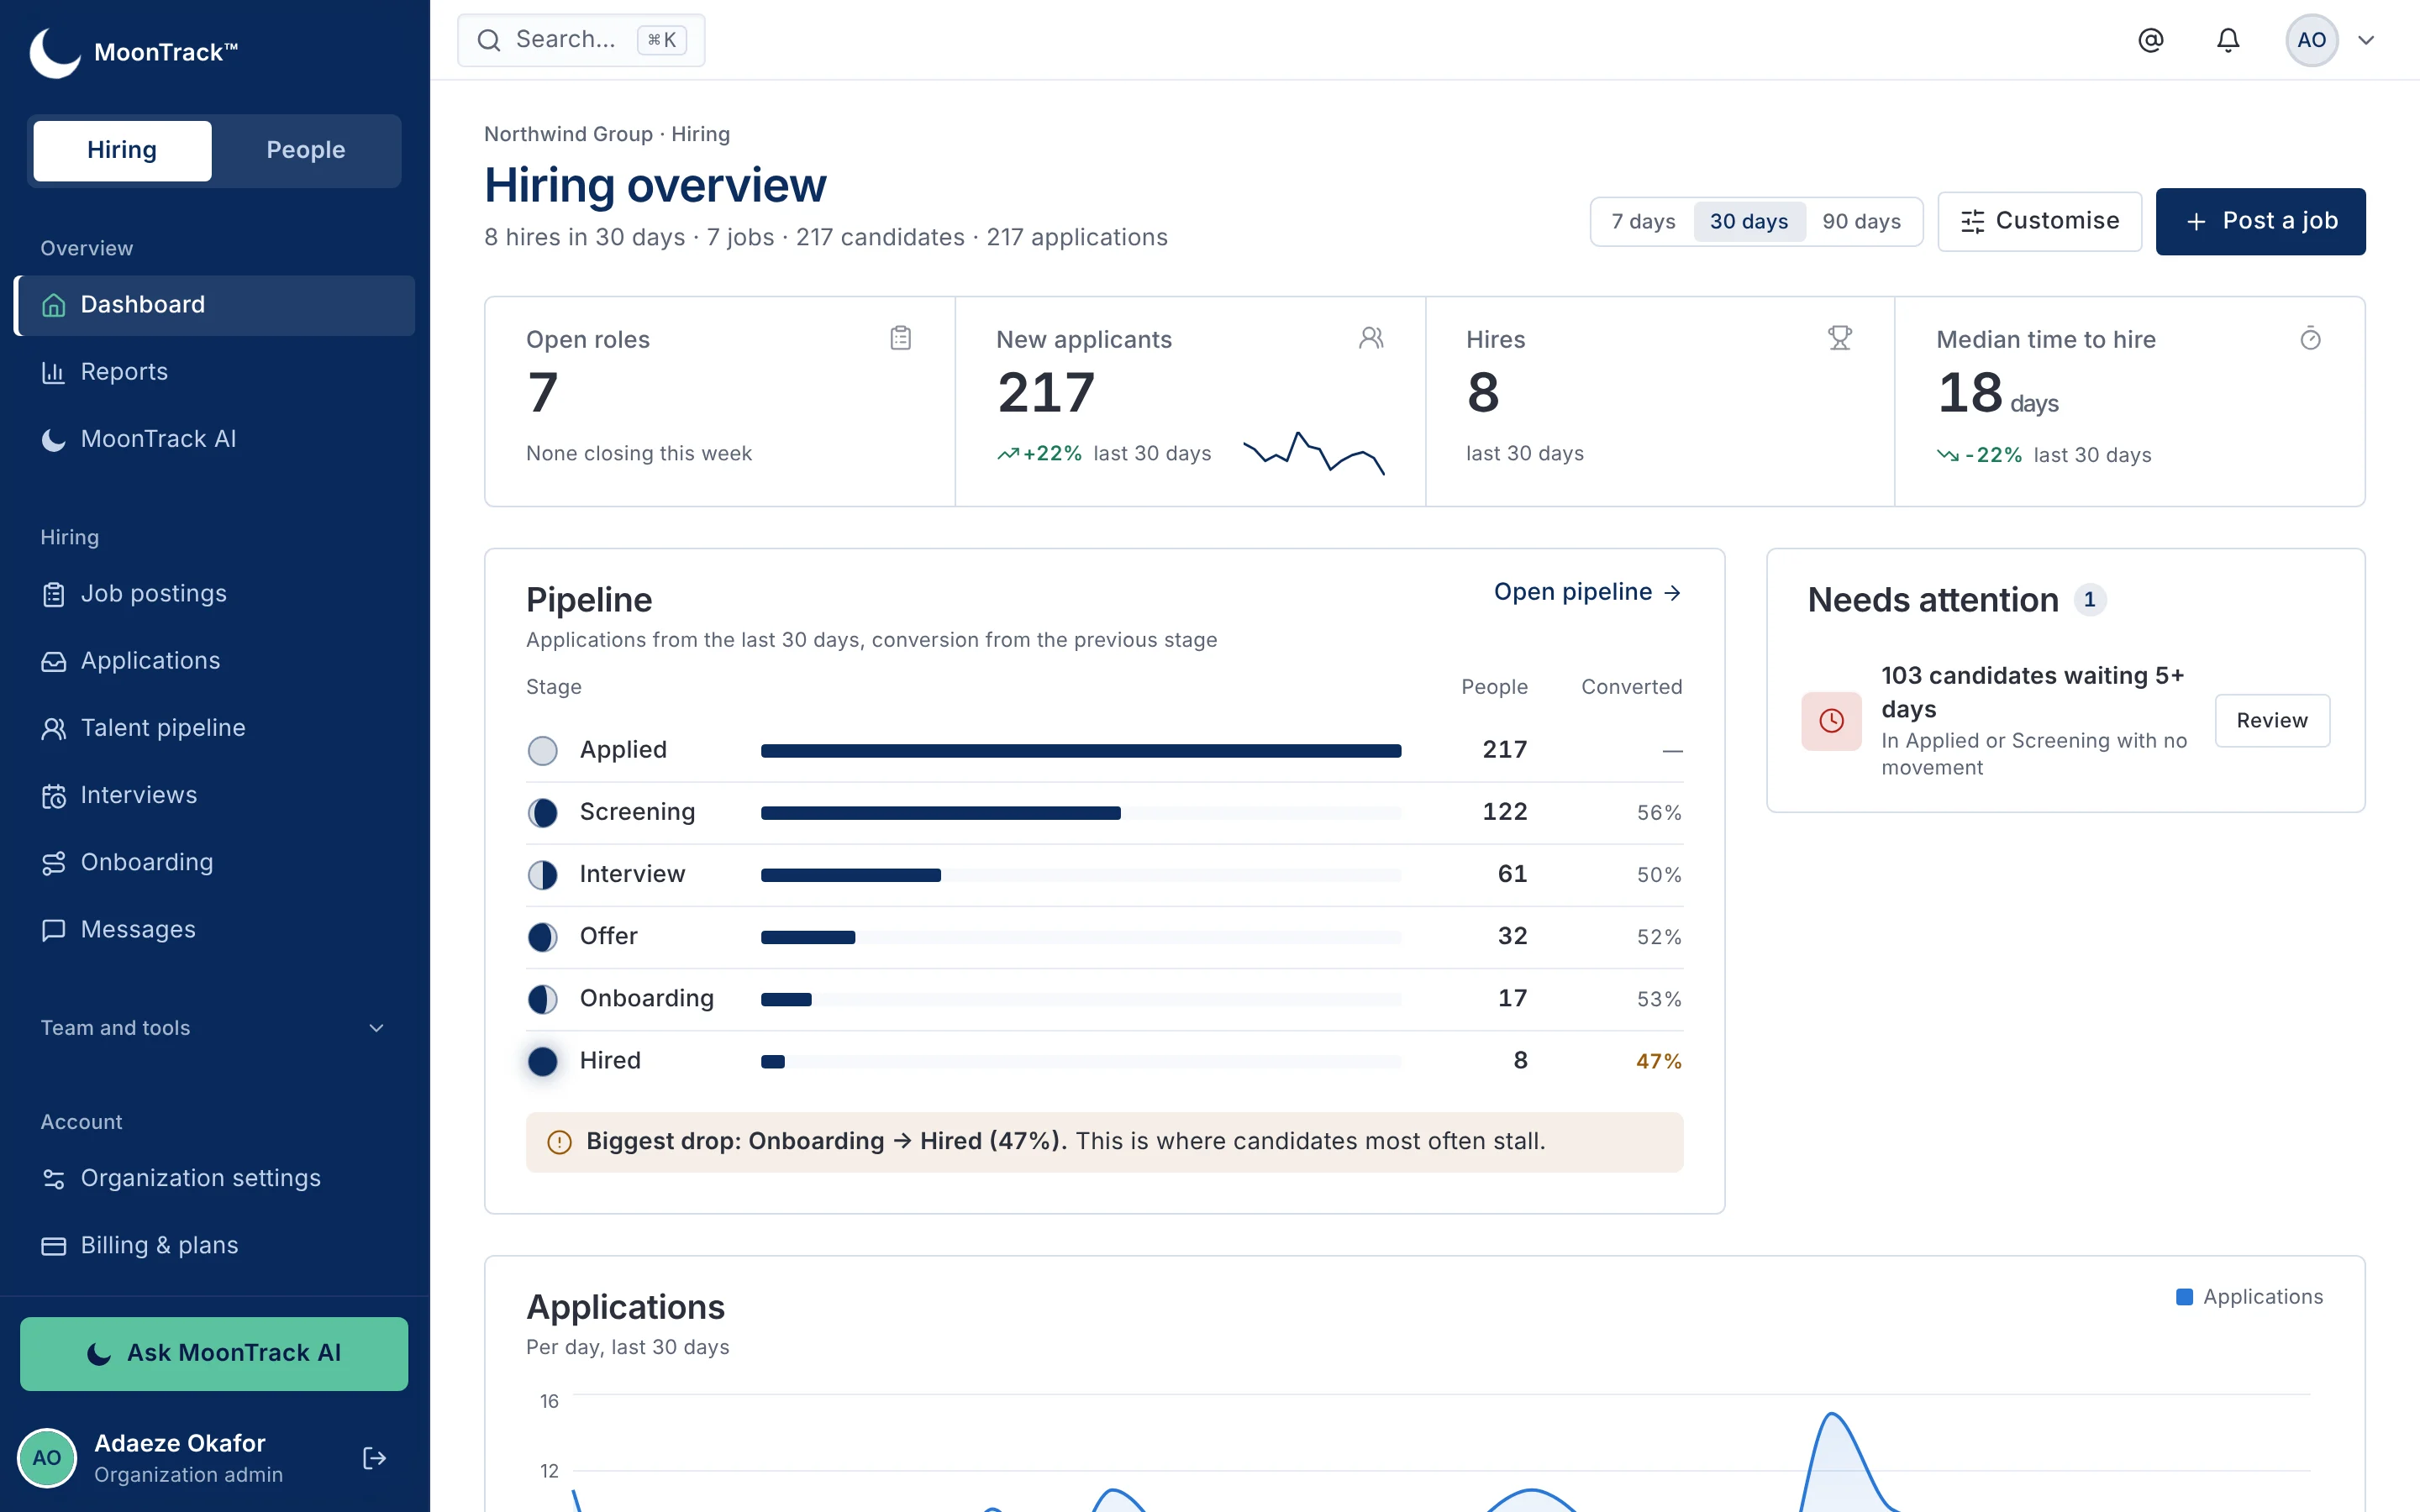This screenshot has height=1512, width=2420.
Task: Click the Screening stage icon
Action: pos(542,812)
